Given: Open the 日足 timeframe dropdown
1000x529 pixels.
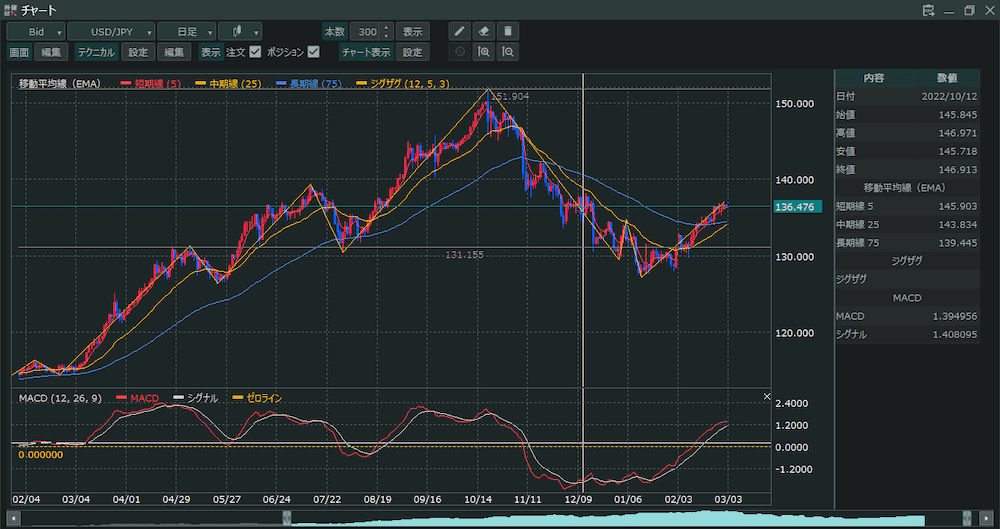Looking at the screenshot, I should click(x=187, y=31).
